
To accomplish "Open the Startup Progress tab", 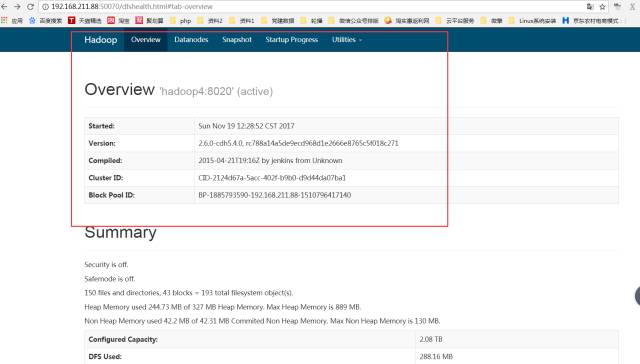I will (x=291, y=40).
